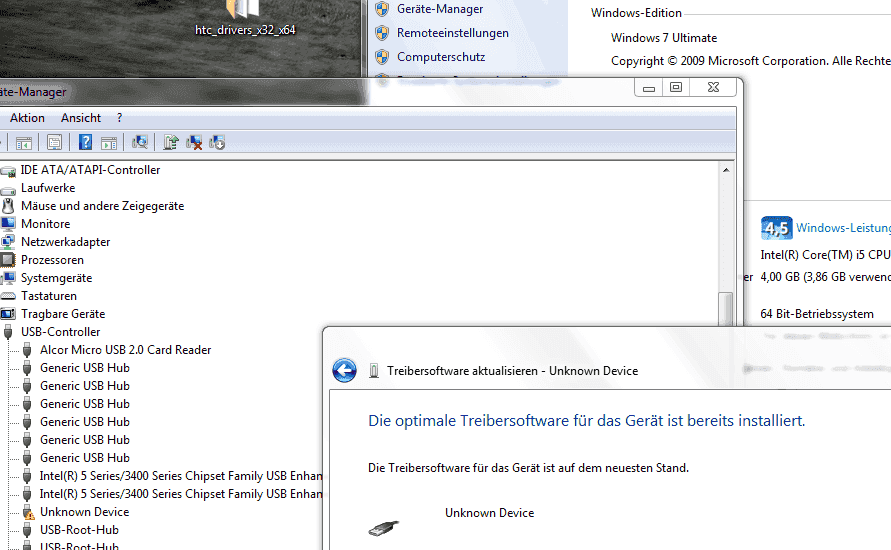Click the Scan for hardware changes icon
Screen dimensions: 891x550
tap(140, 142)
